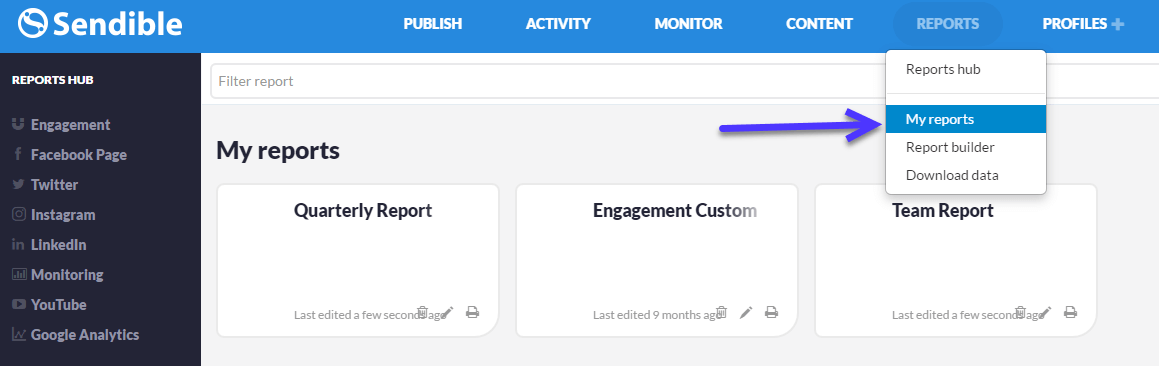1159x366 pixels.
Task: Open YouTube reports in sidebar
Action: (x=58, y=305)
